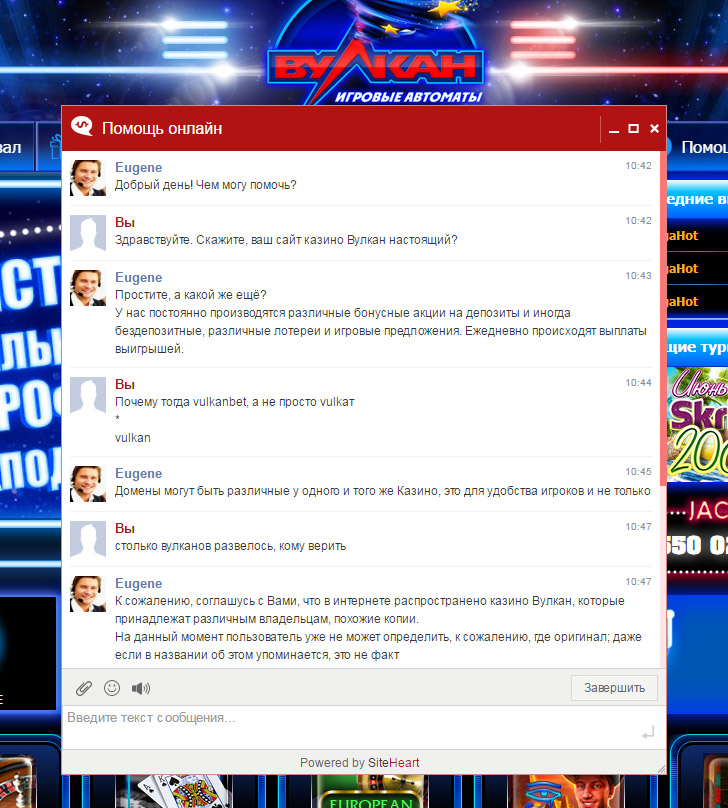Open the playing cards game thumbnail

point(173,792)
